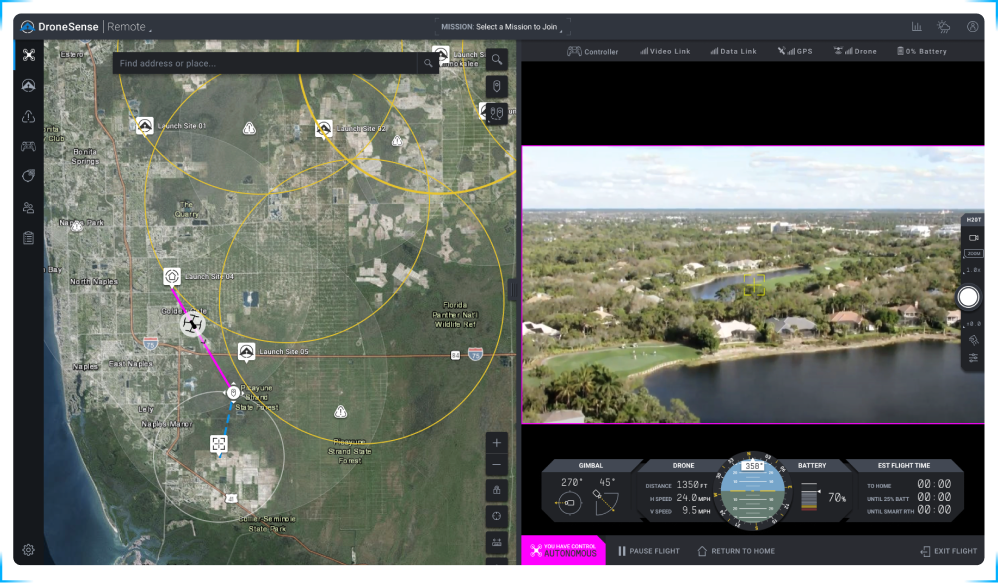Screen dimensions: 998x583
Task: Capture a photo with the camera icon
Action: pyautogui.click(x=972, y=238)
